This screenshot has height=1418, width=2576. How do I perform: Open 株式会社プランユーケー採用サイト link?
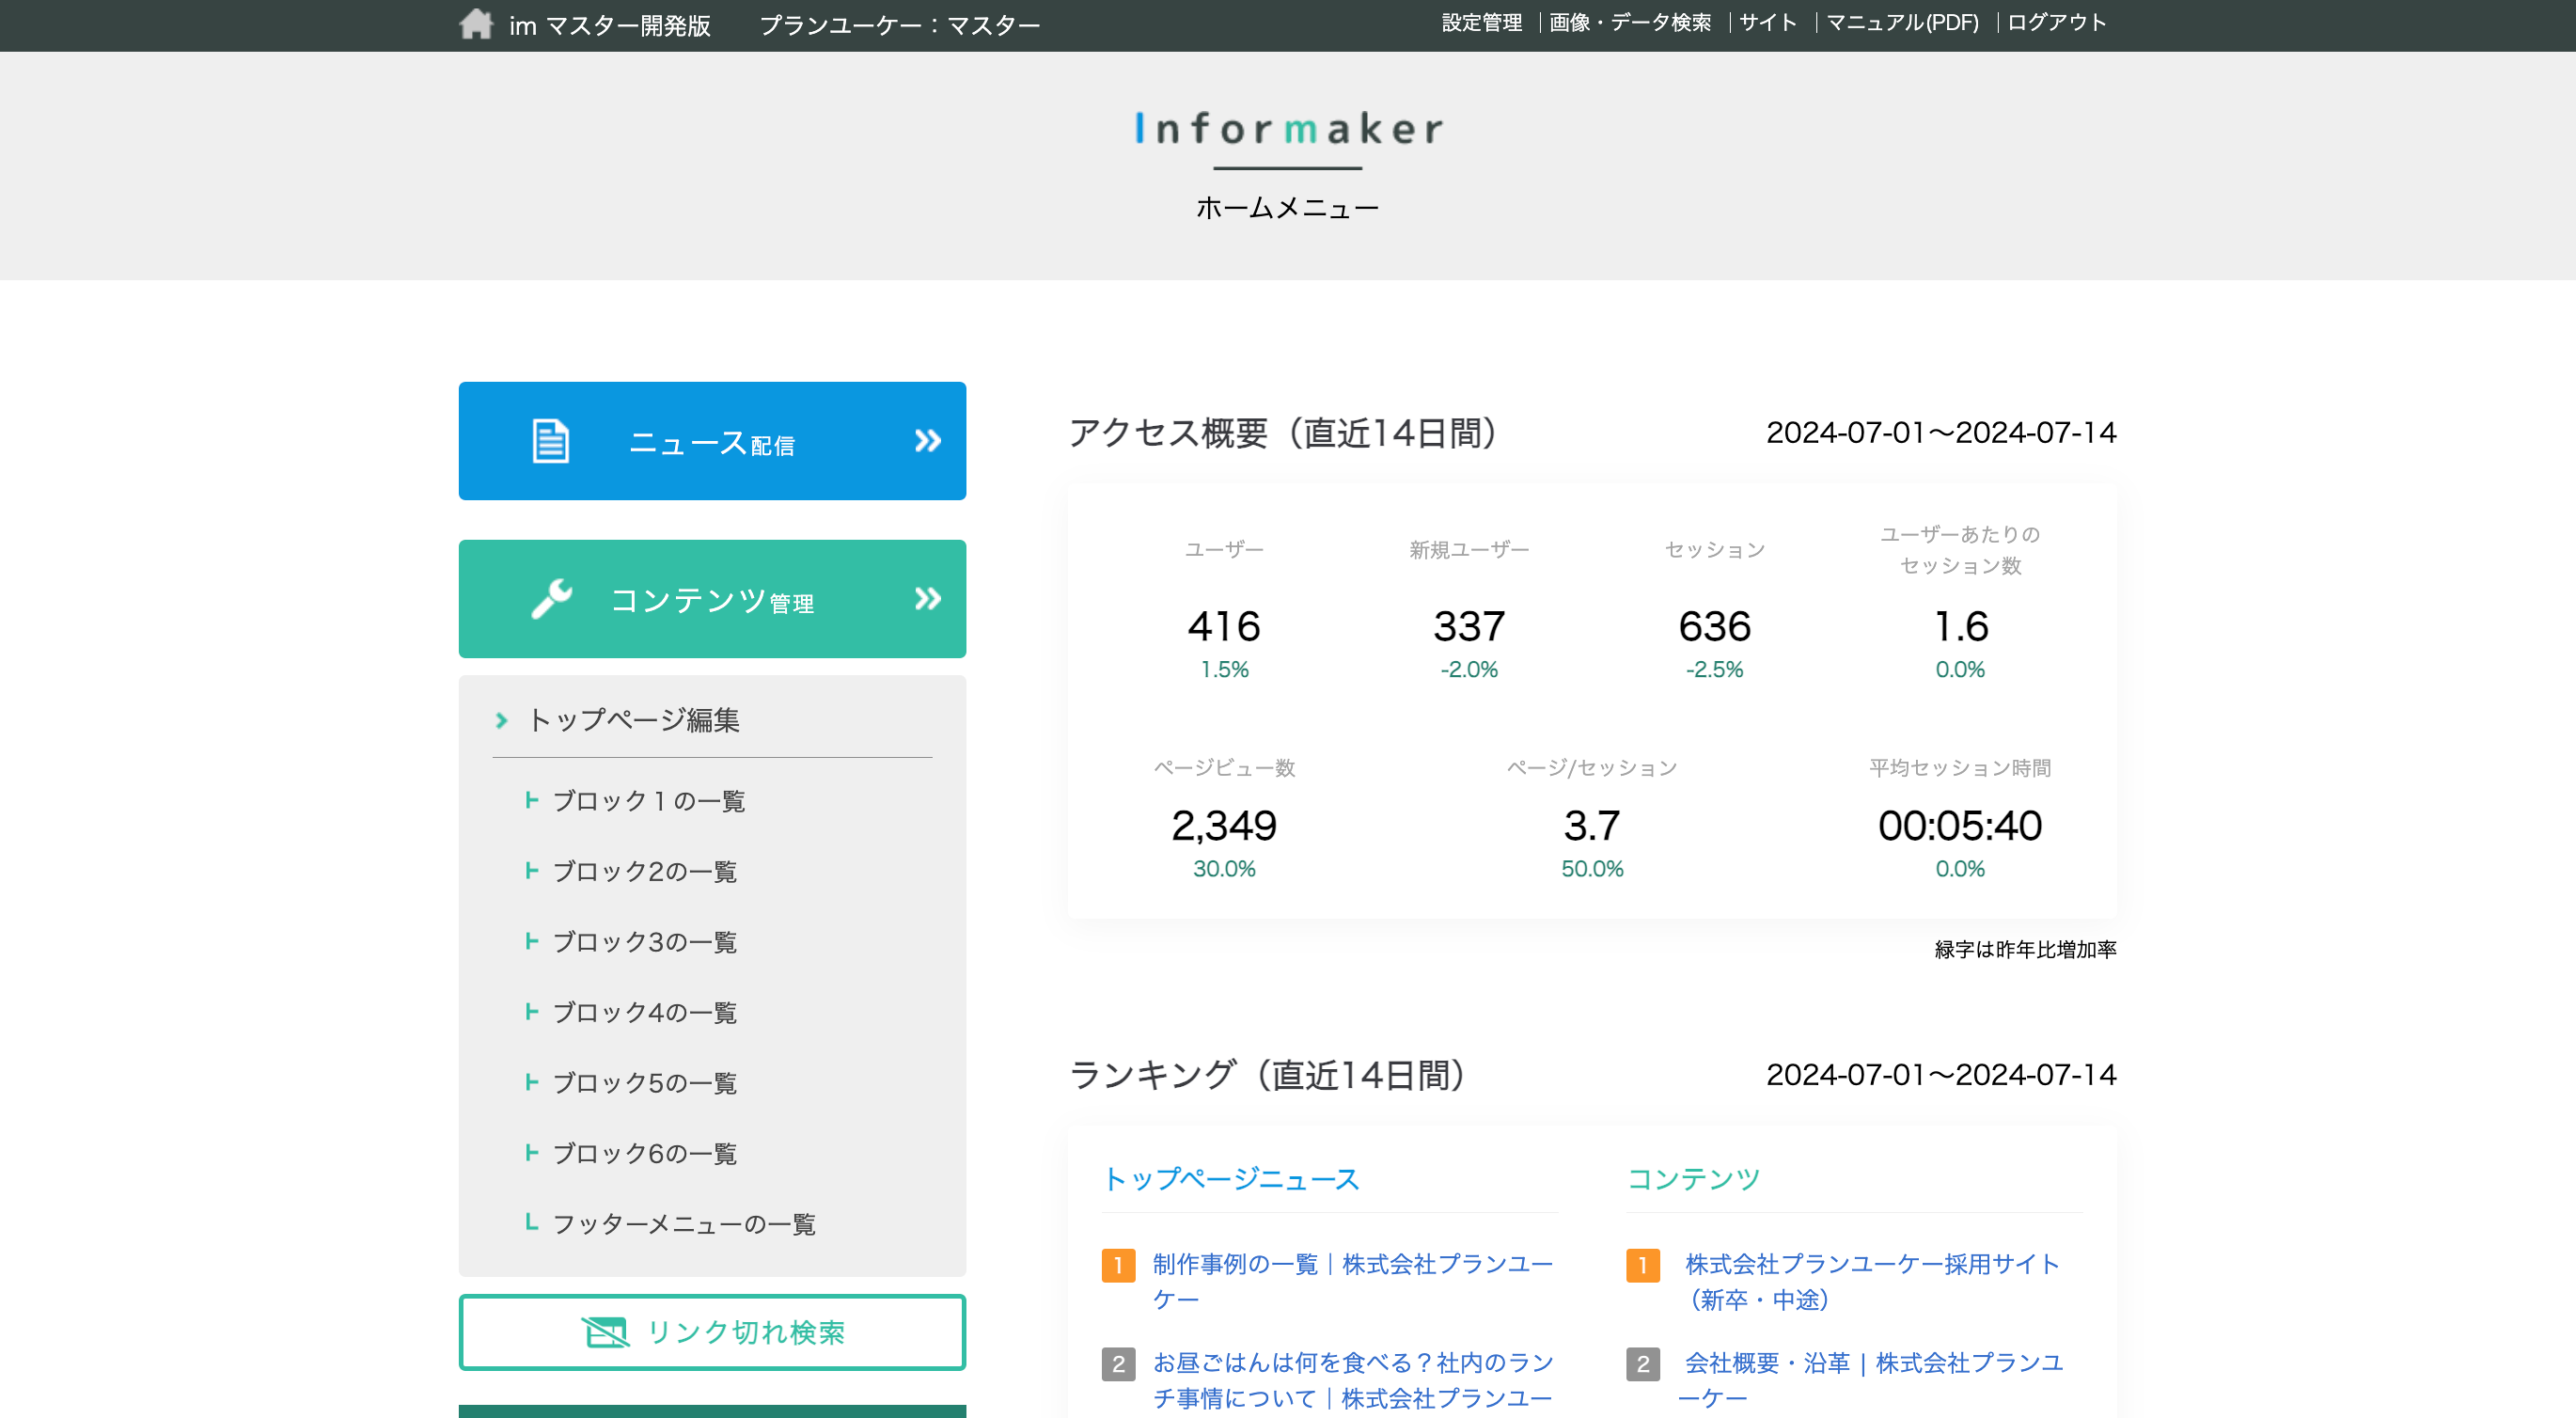coord(1871,1282)
